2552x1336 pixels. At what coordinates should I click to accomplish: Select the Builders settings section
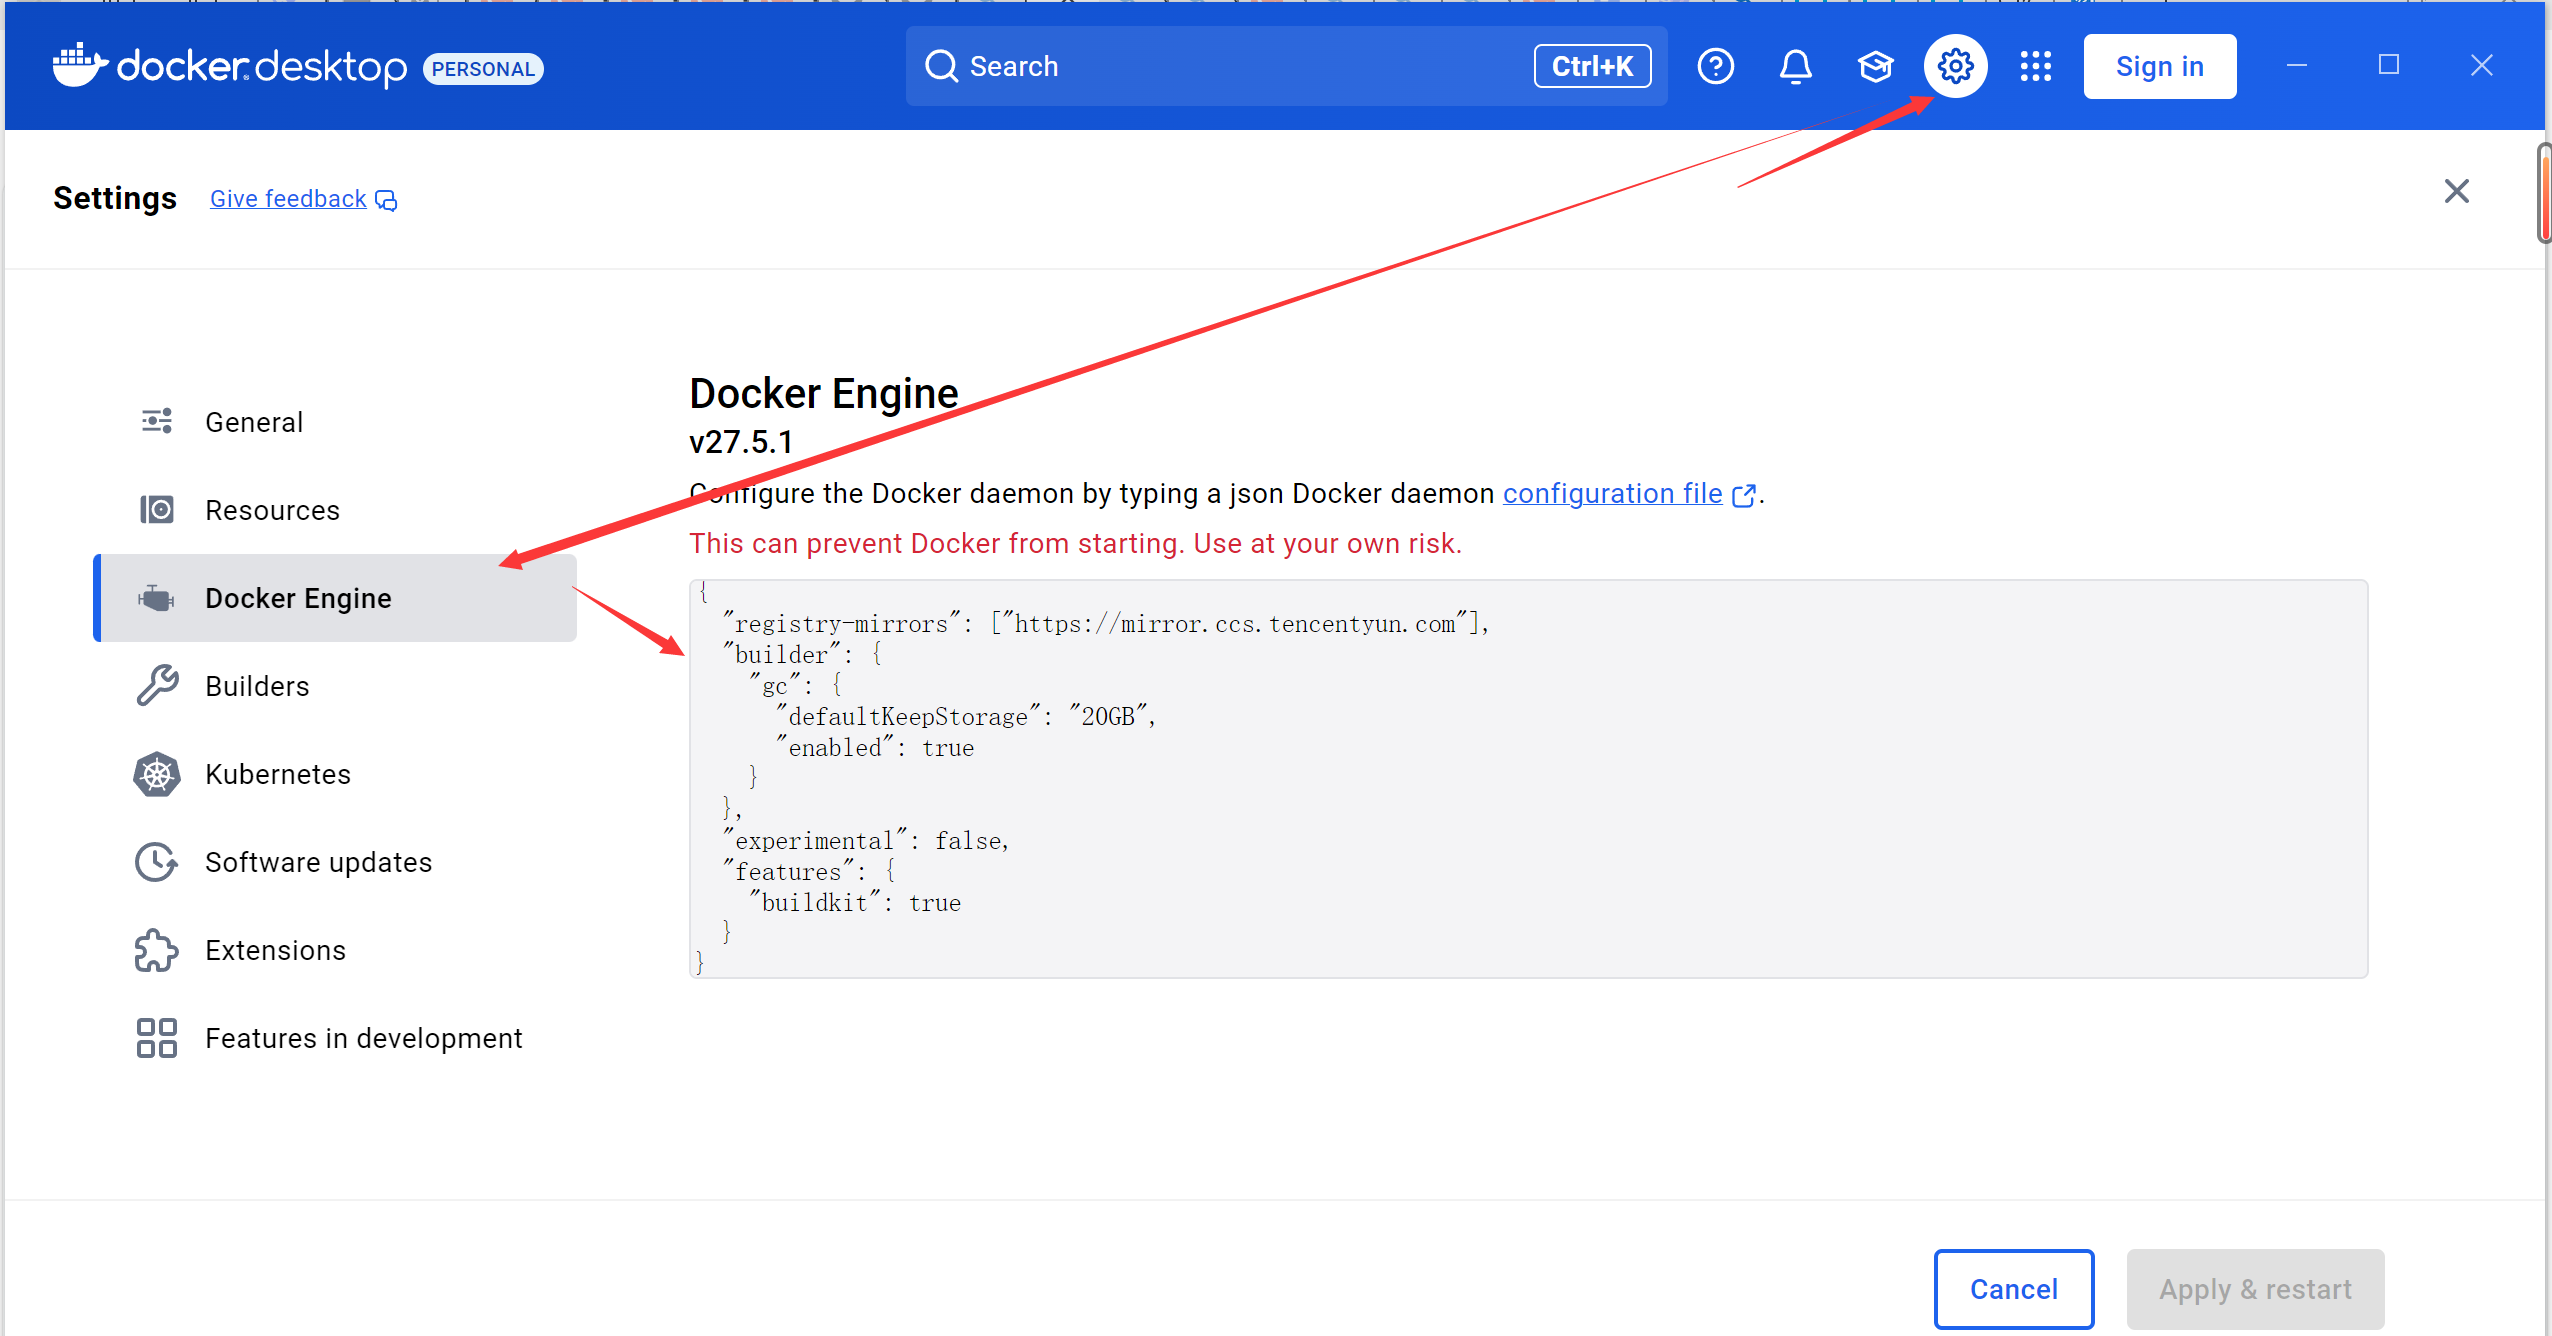click(x=257, y=686)
